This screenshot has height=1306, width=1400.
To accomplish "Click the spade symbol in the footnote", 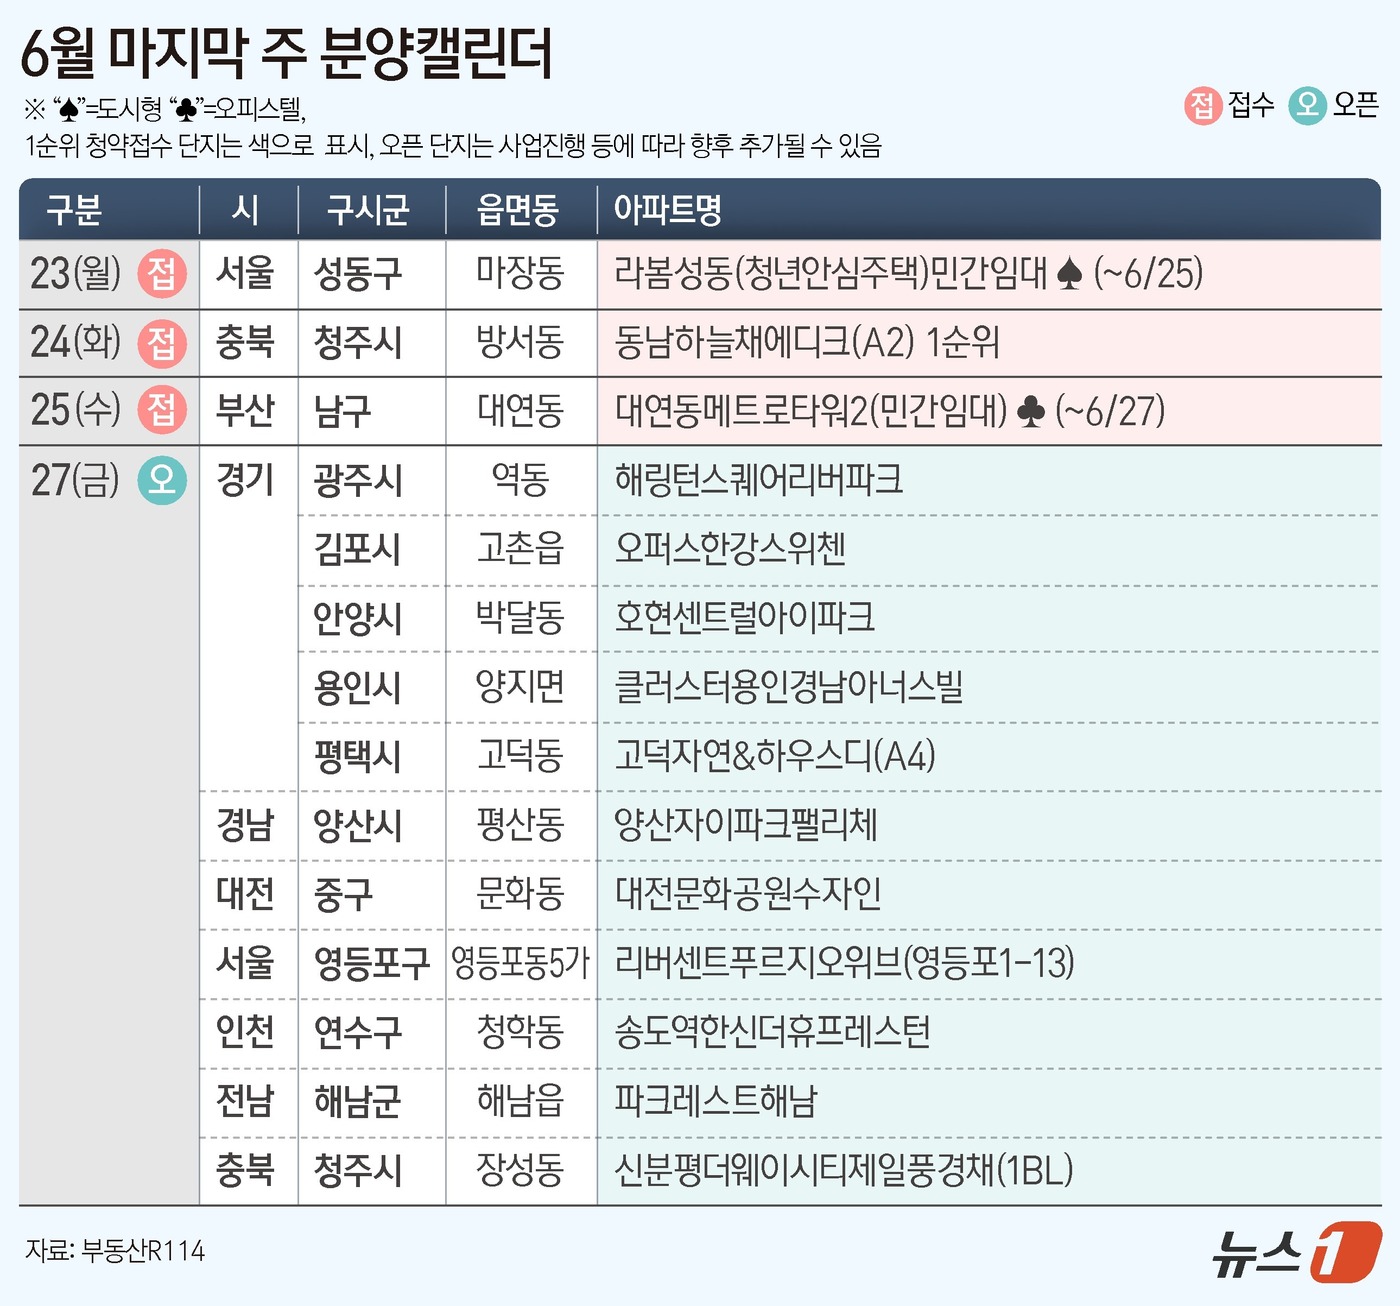I will 68,109.
